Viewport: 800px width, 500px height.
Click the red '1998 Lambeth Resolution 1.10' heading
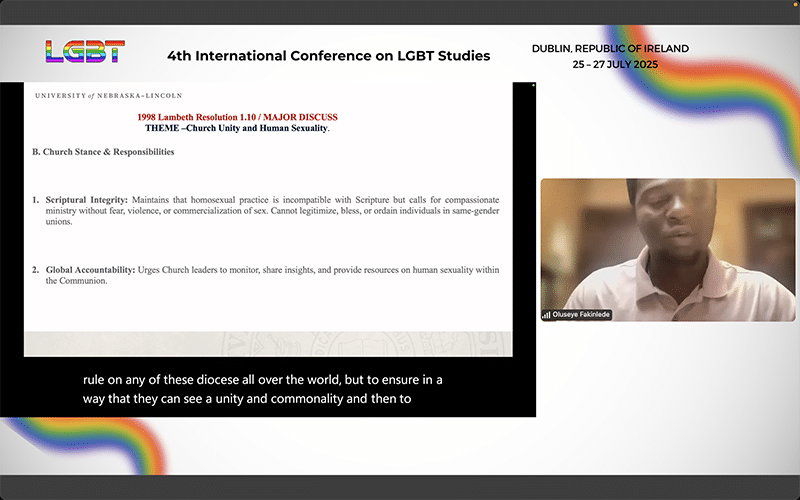237,117
